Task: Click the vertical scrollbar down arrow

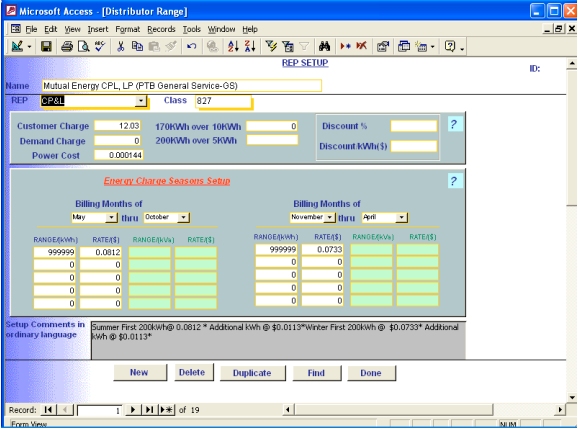Action: [572, 398]
